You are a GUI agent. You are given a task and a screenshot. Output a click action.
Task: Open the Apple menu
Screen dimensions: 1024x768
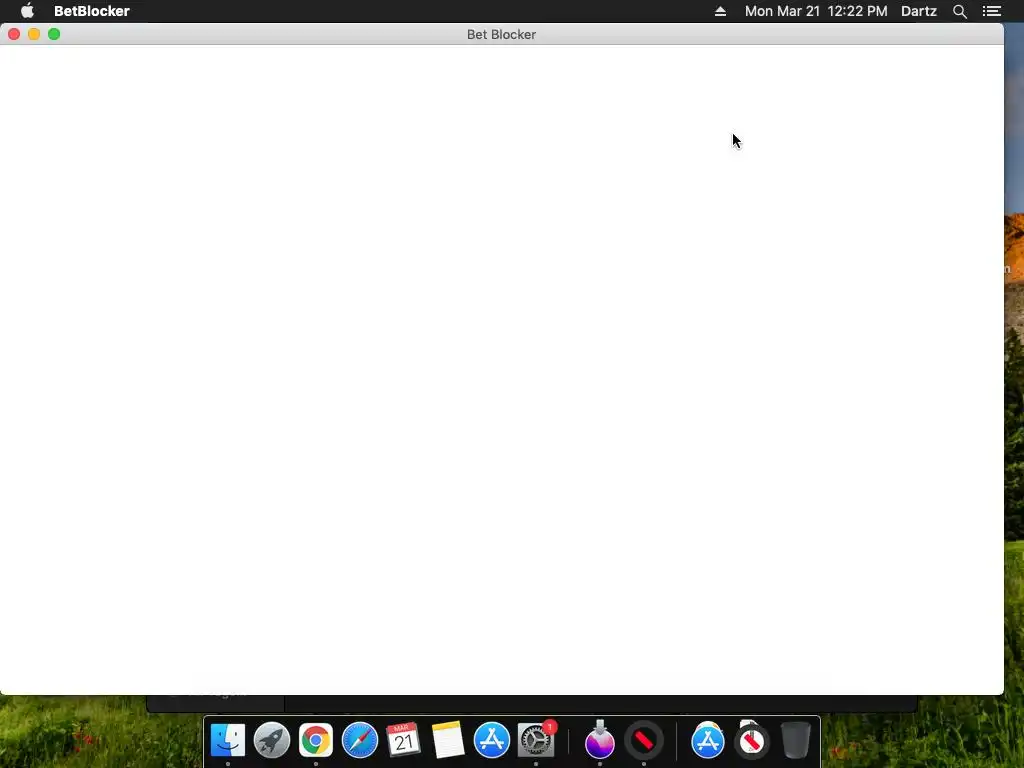coord(27,10)
